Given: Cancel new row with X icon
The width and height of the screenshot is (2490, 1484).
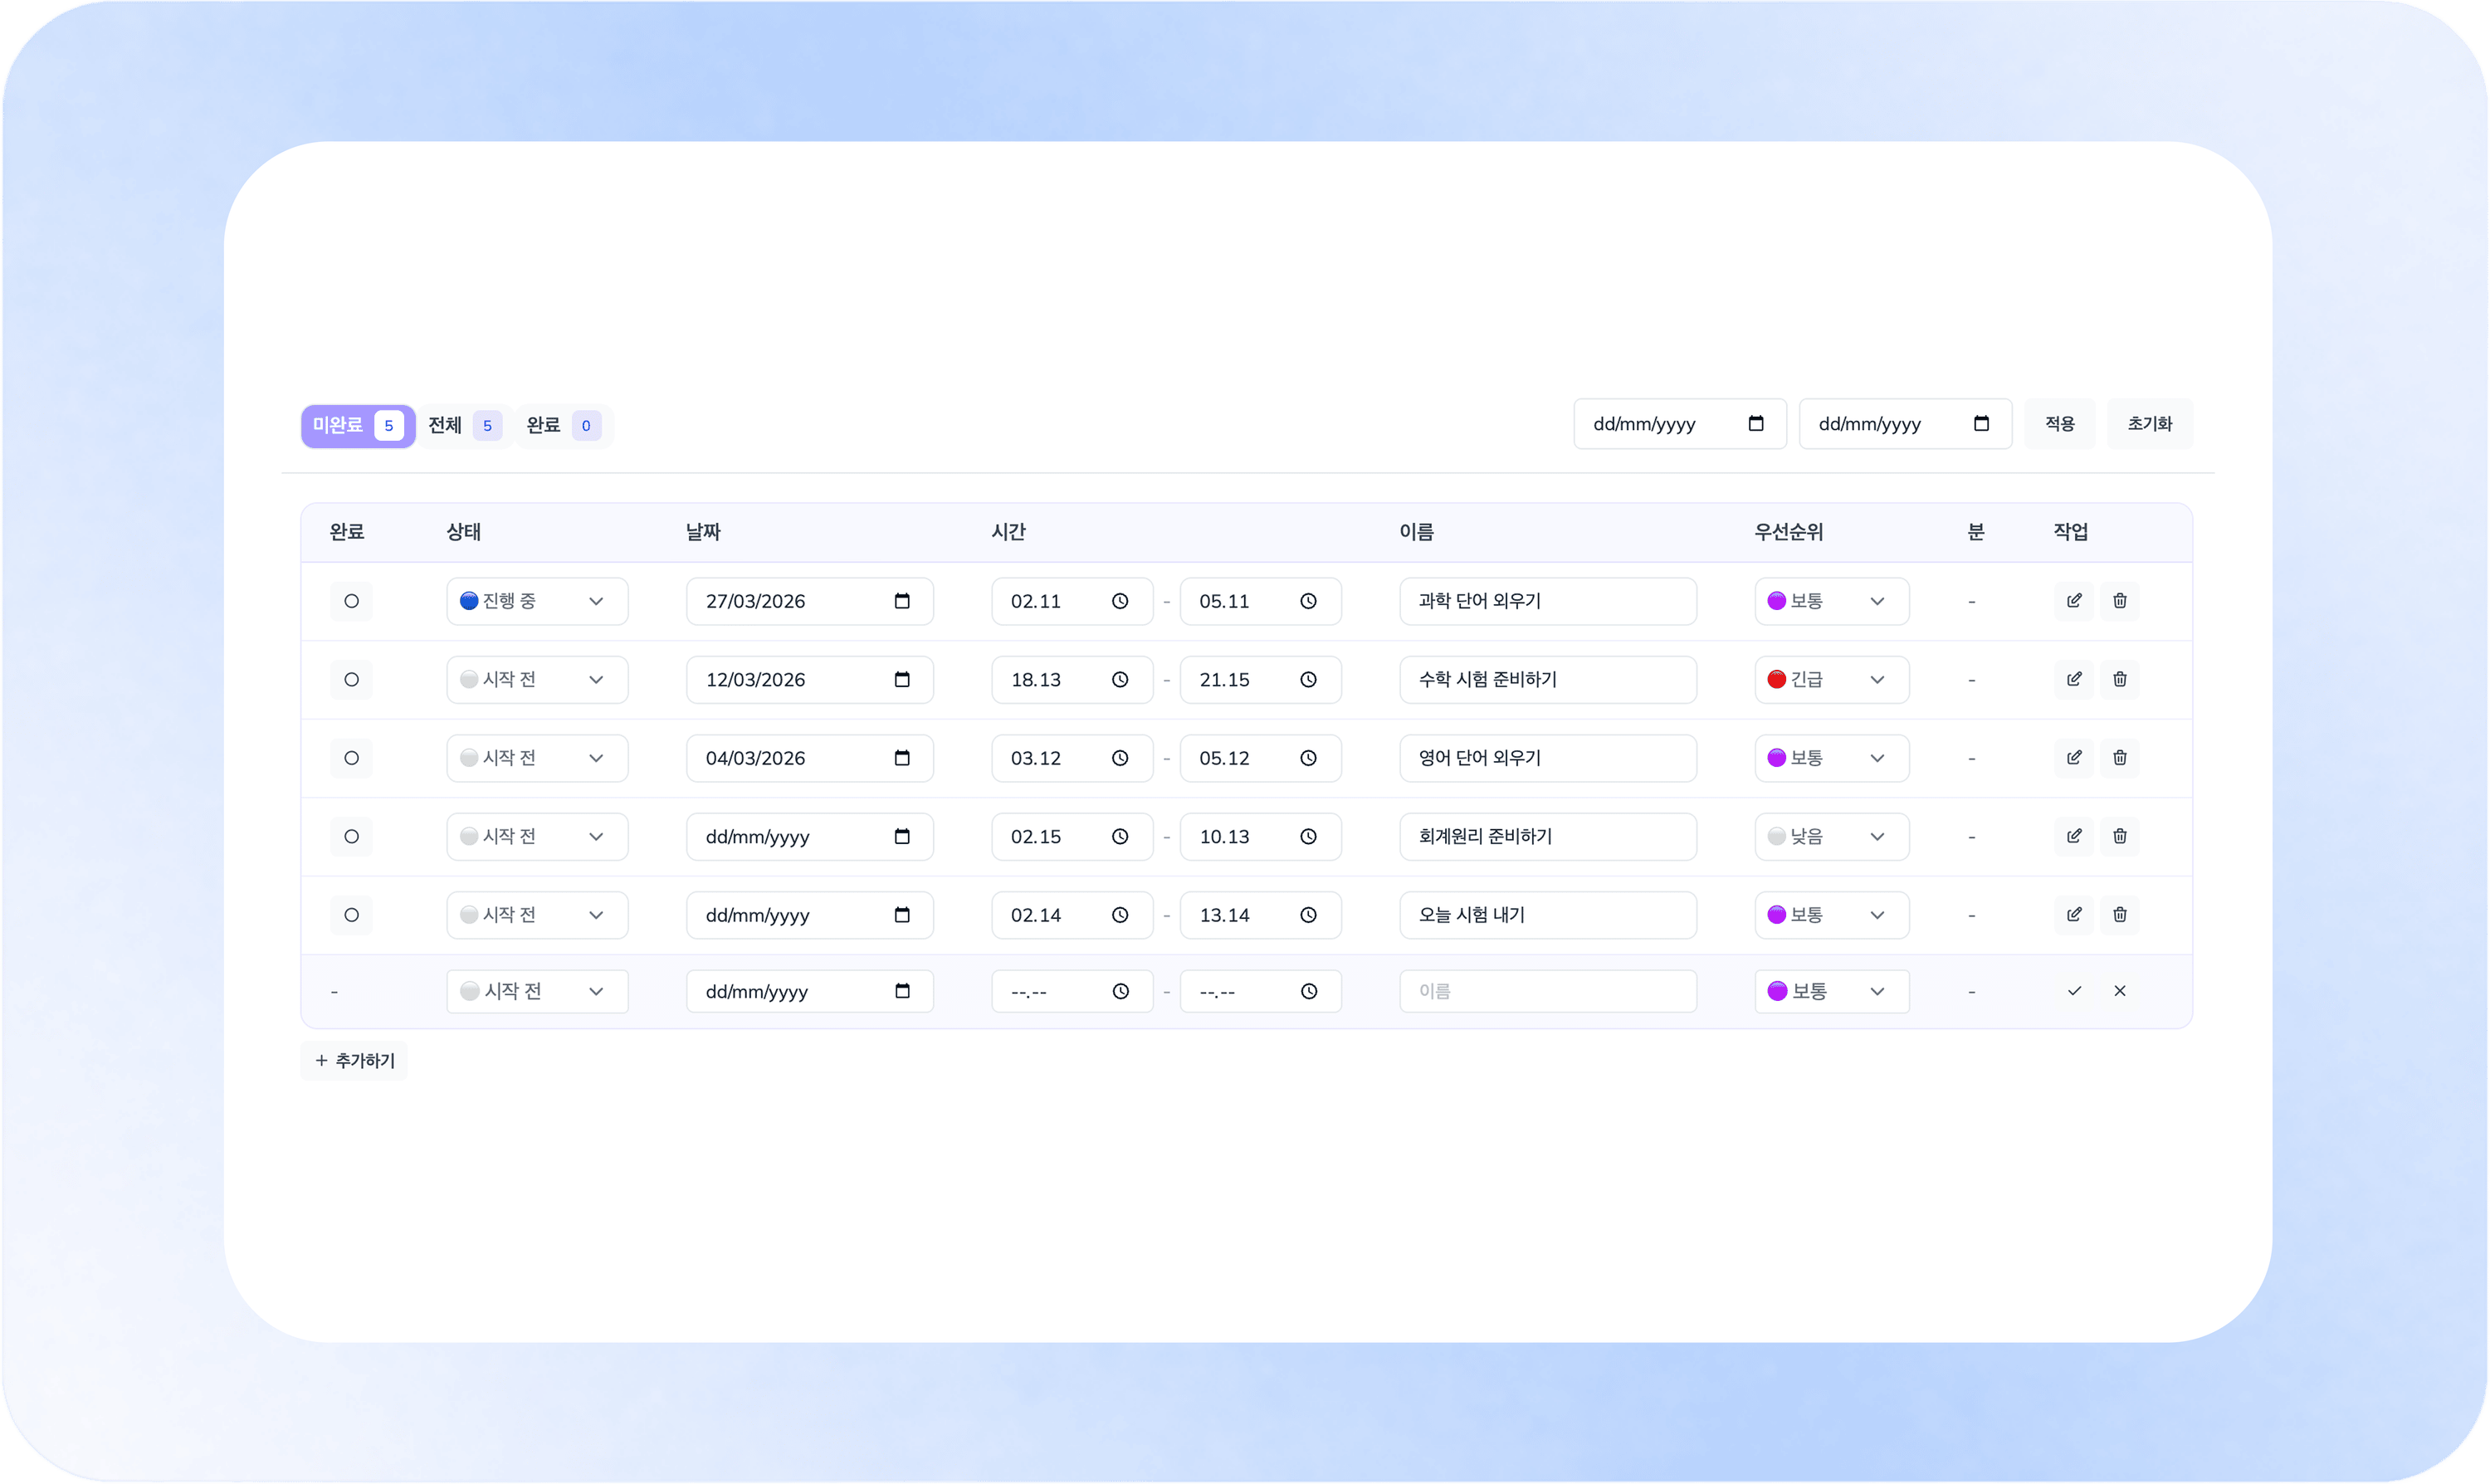Looking at the screenshot, I should coord(2119,991).
